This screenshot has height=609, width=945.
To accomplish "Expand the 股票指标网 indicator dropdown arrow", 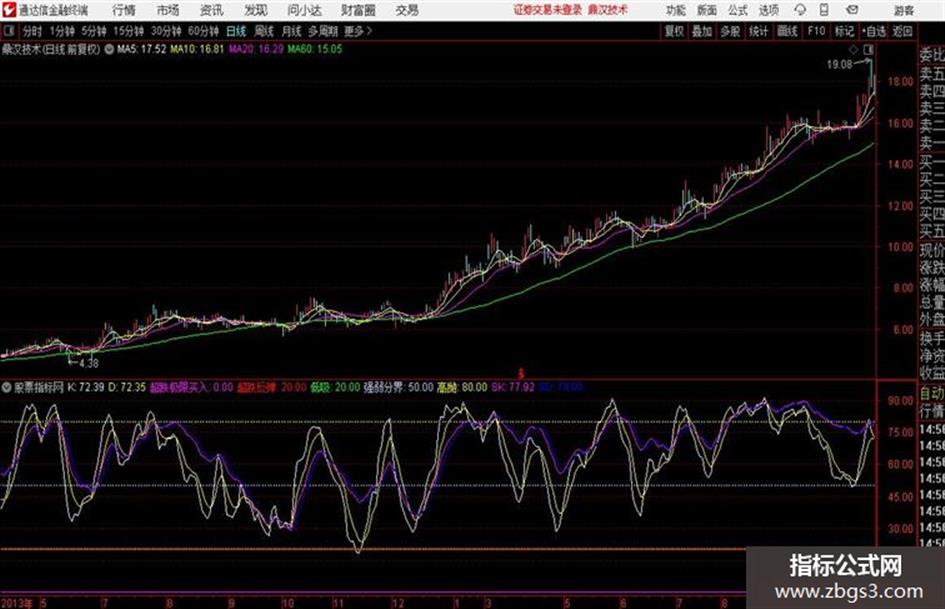I will [x=7, y=387].
